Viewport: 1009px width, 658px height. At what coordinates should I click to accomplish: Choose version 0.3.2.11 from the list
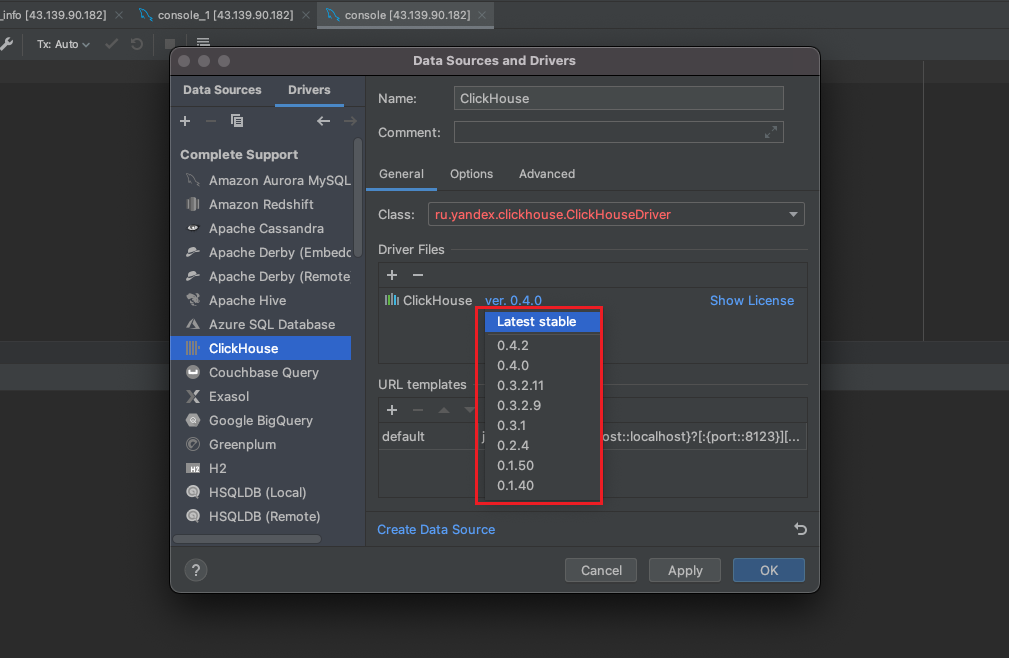[542, 385]
